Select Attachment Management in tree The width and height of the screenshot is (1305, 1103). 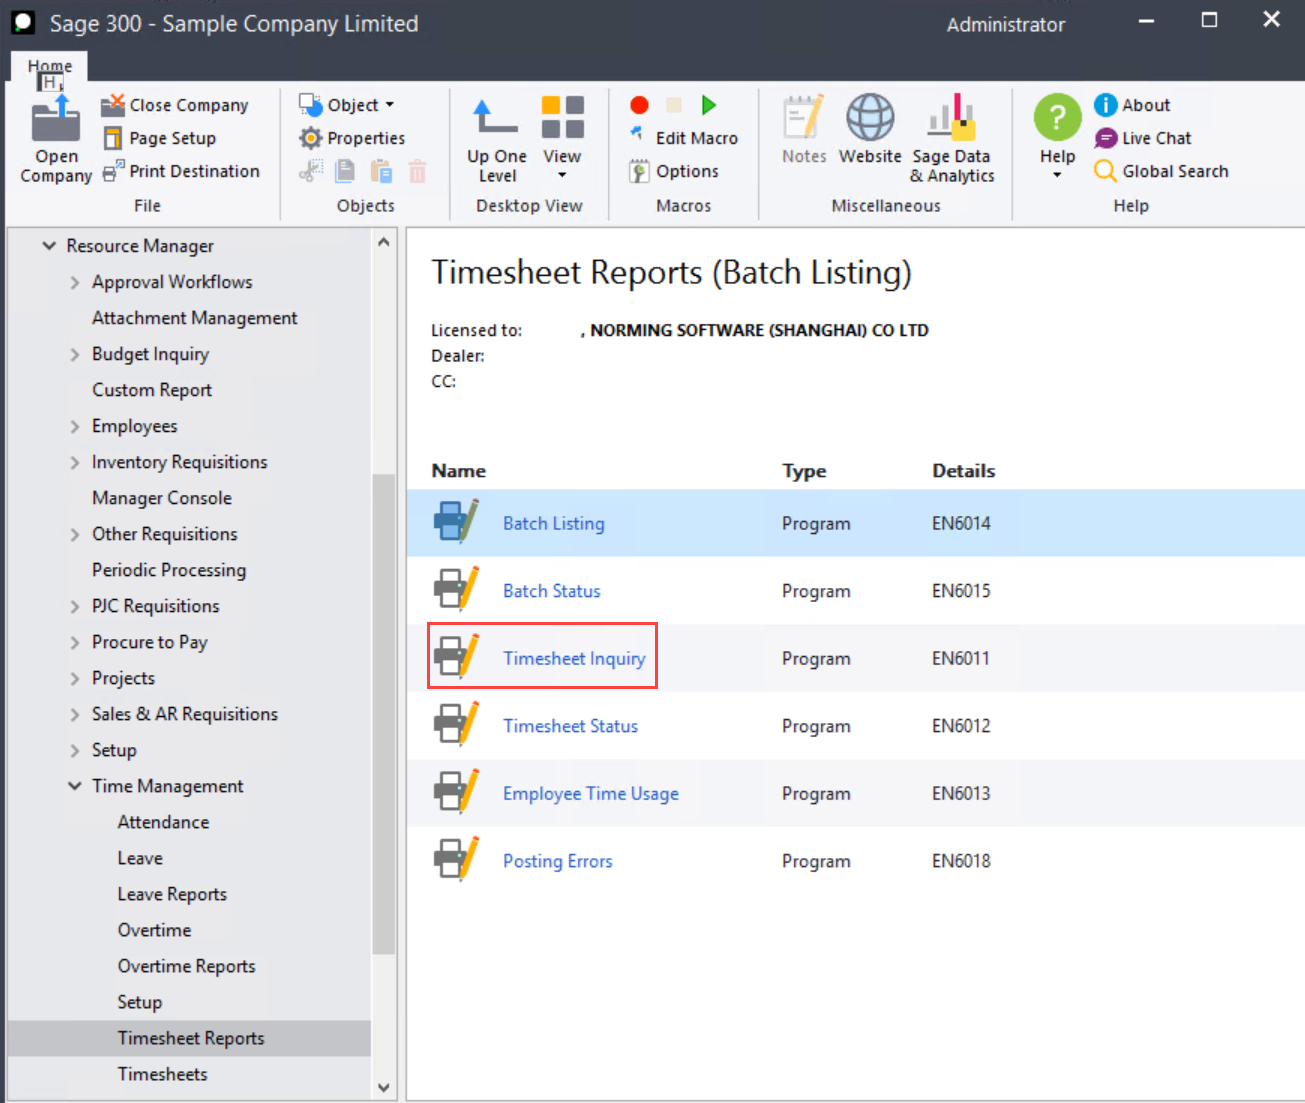point(195,318)
